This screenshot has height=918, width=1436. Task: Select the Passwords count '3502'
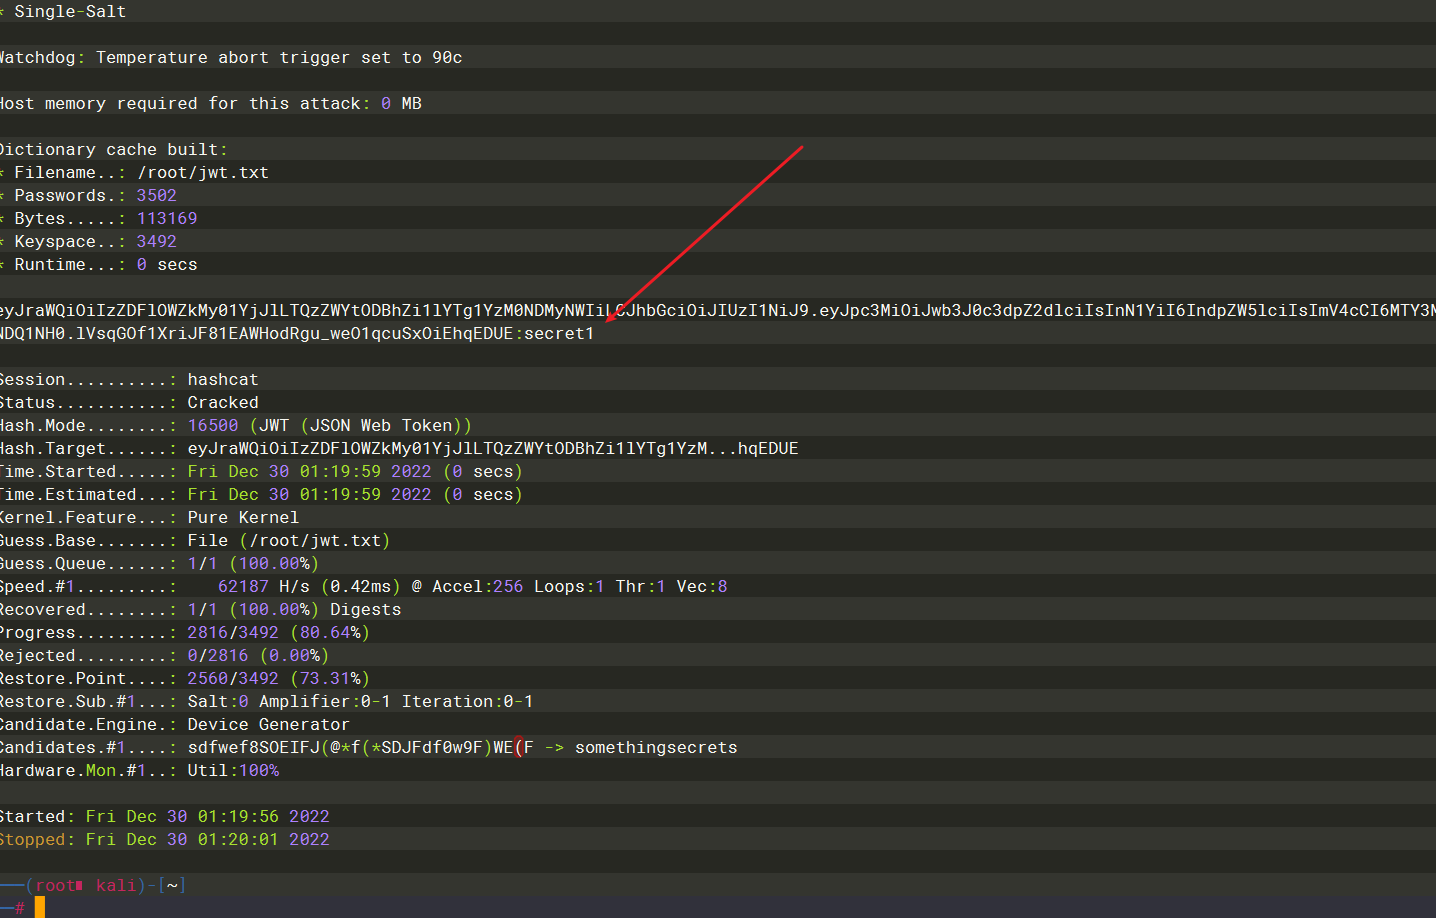pos(157,196)
